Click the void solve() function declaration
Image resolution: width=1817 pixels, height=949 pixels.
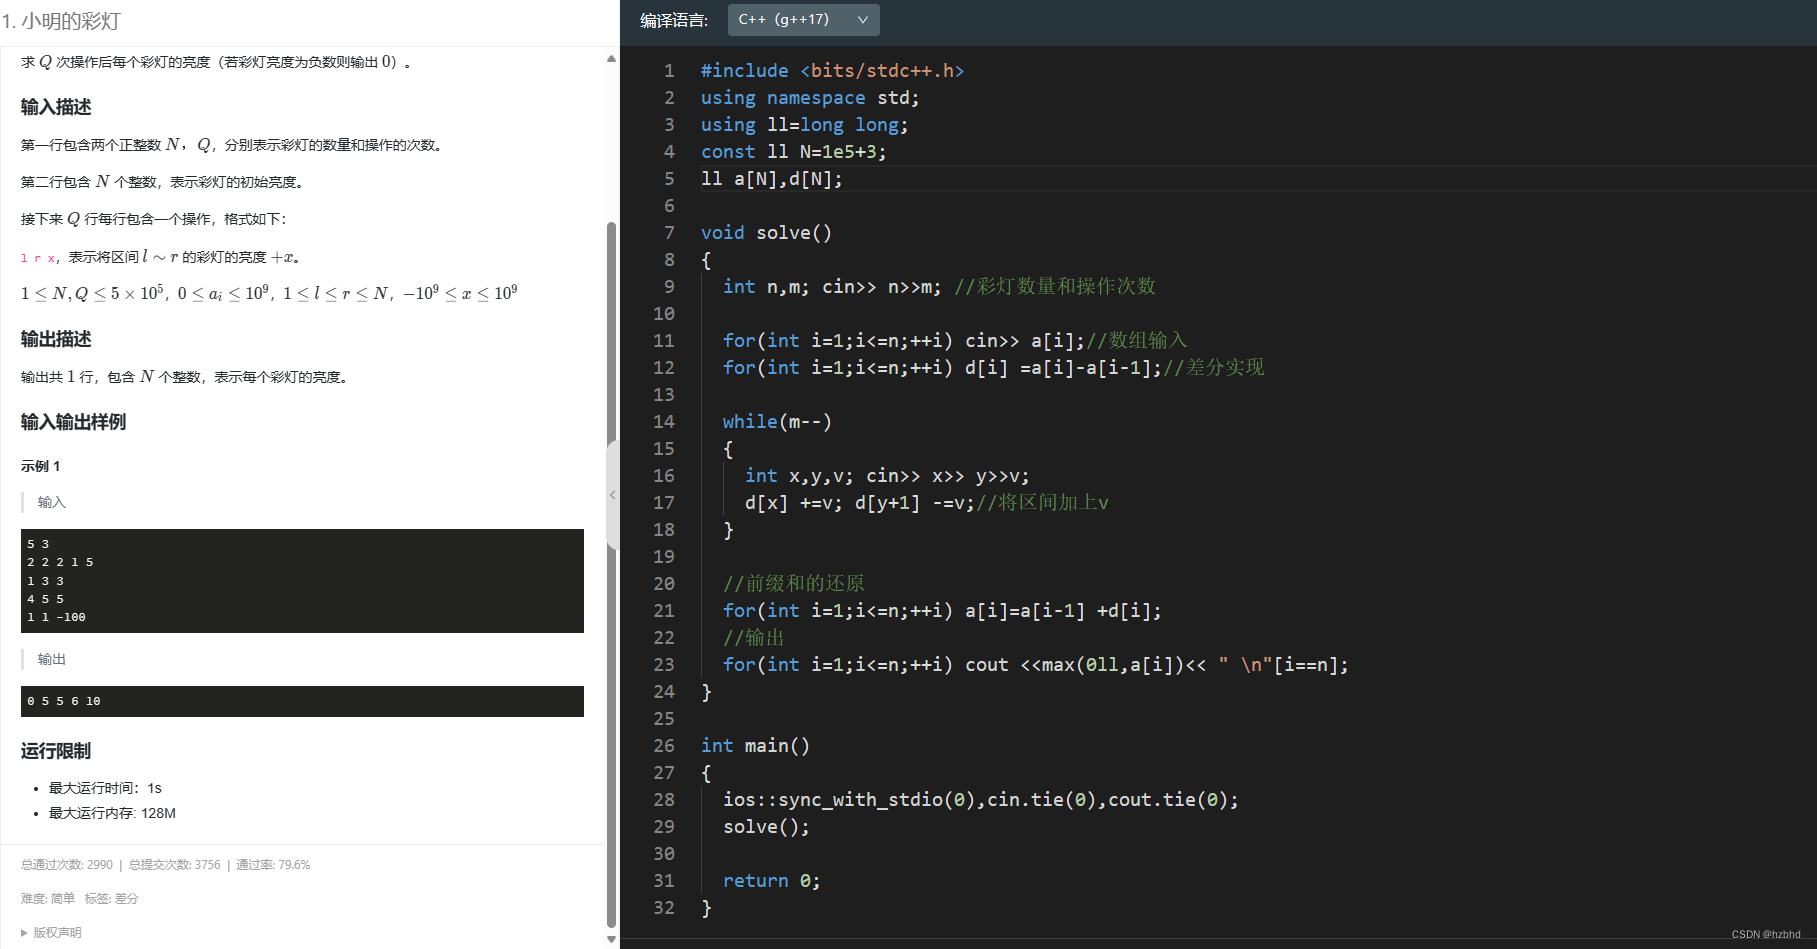tap(766, 233)
